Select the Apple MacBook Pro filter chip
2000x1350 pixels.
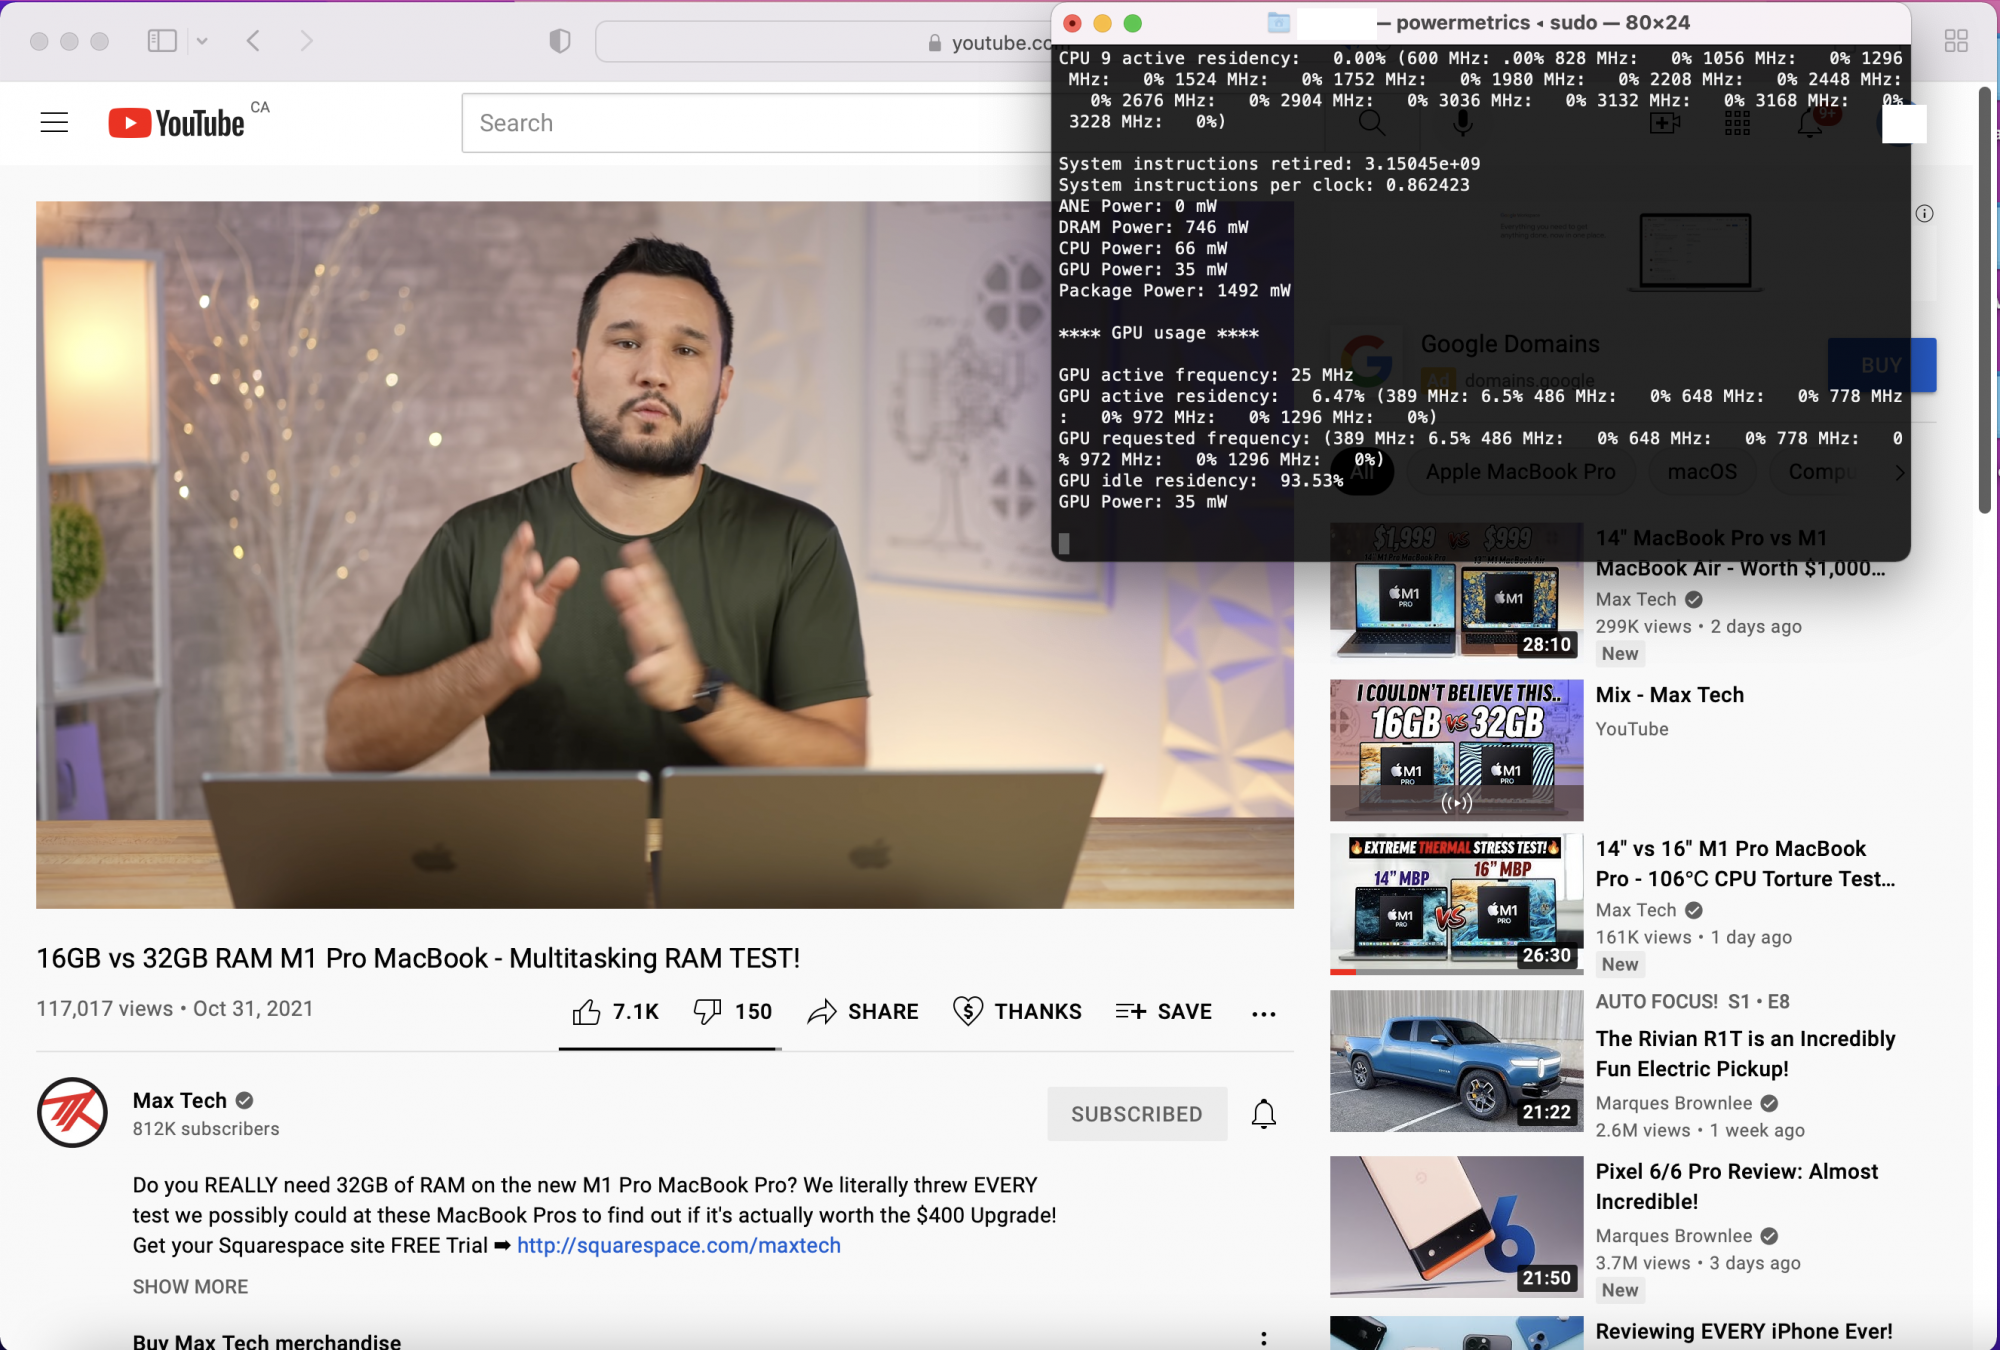[1520, 472]
